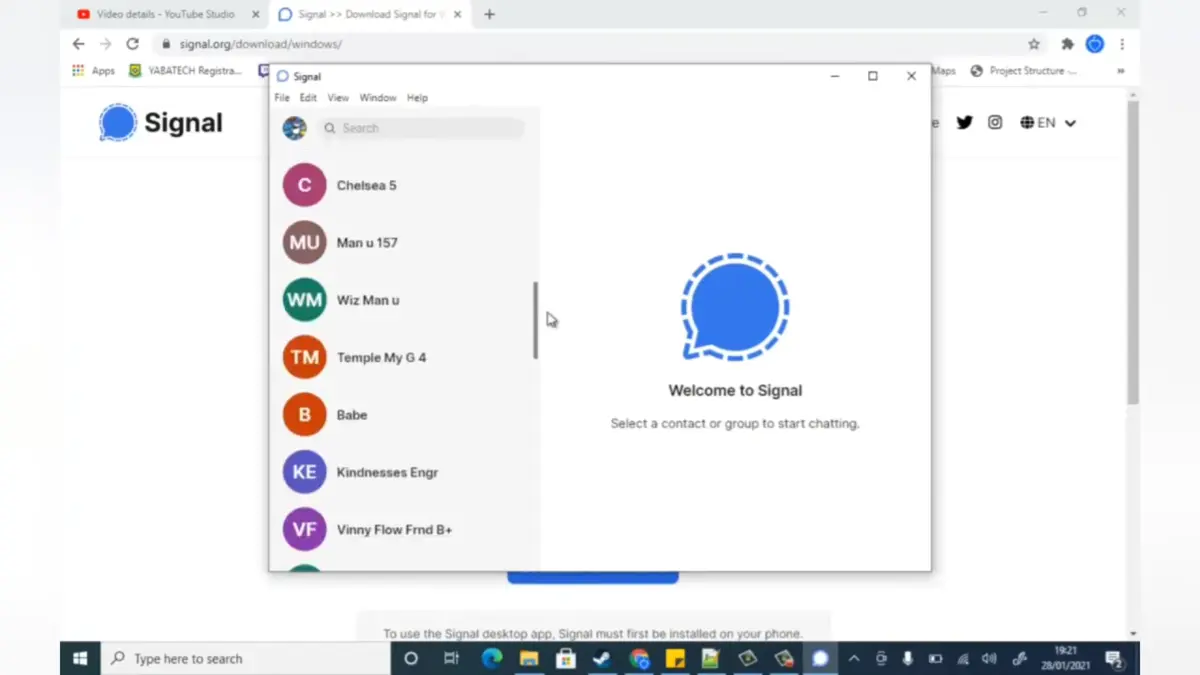Open a new Chrome tab
1200x675 pixels.
coord(489,15)
